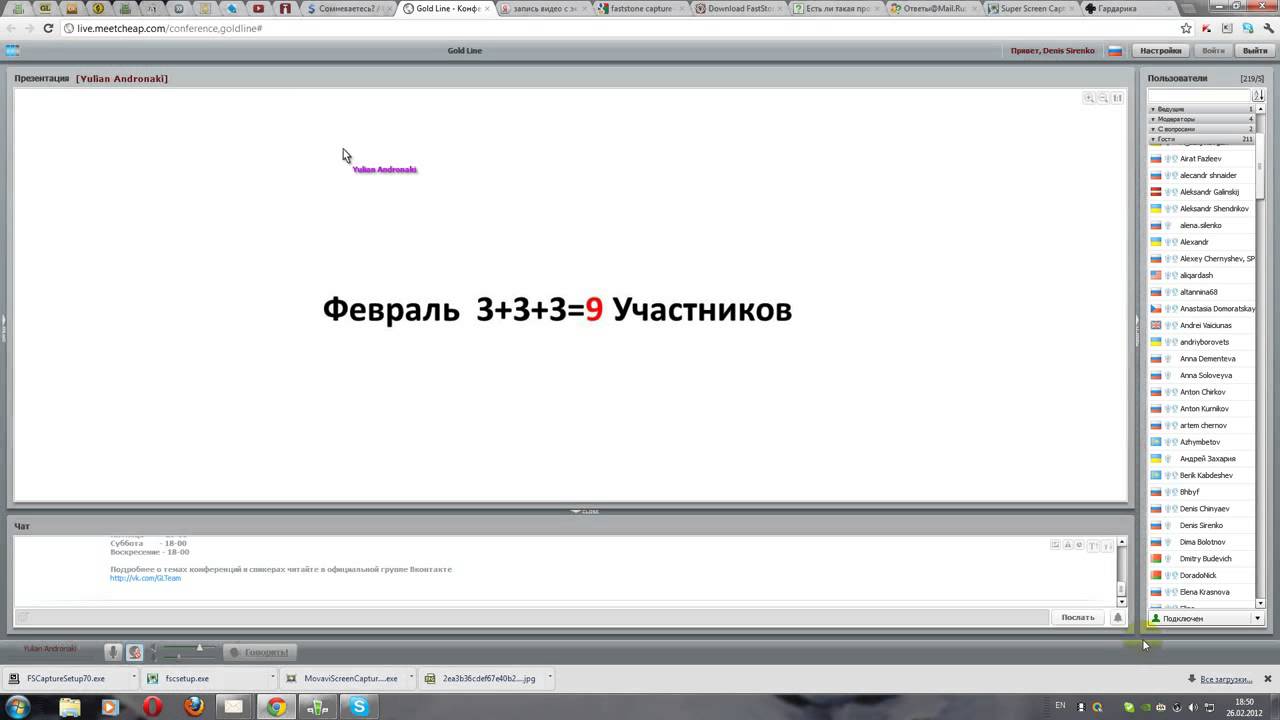Reload the page in Chrome
This screenshot has width=1280, height=720.
pos(48,28)
